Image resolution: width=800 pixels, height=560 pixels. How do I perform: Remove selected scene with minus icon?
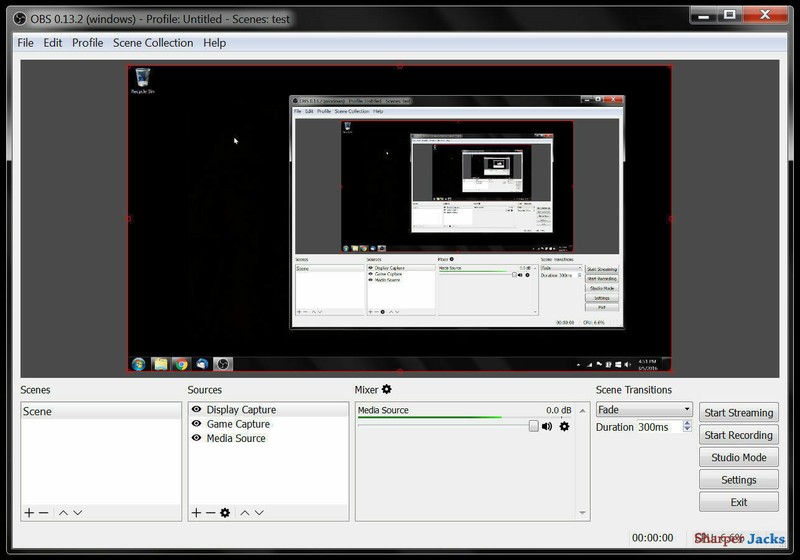[x=43, y=513]
